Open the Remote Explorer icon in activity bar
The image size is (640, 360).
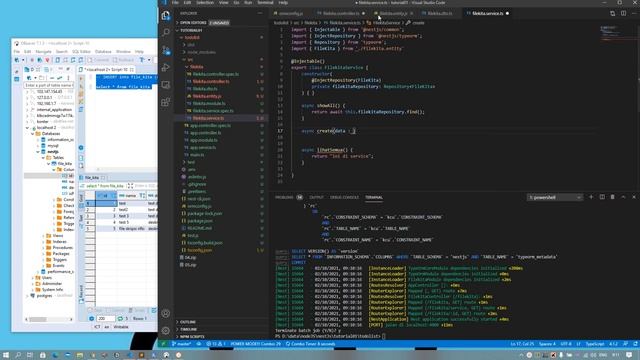166,84
